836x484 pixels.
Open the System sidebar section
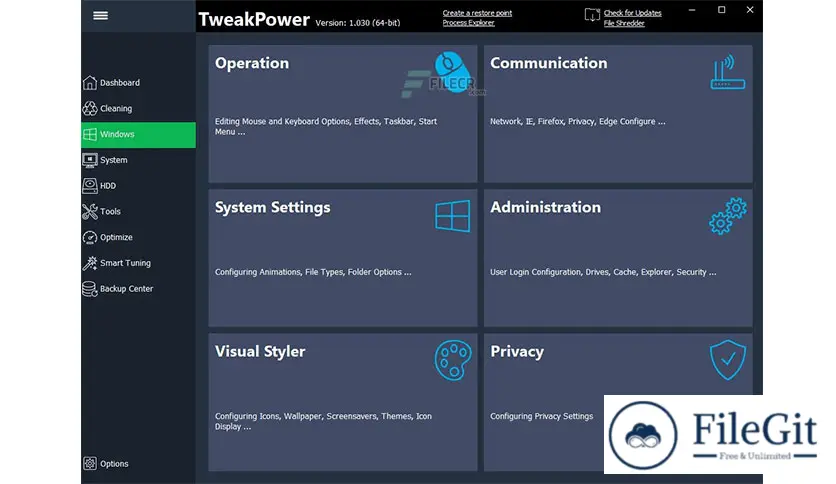(113, 160)
